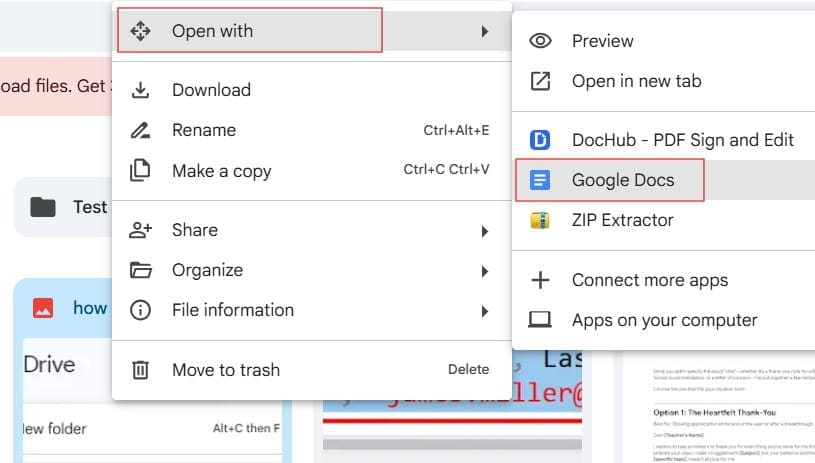Select Connect more apps option

tap(664, 280)
